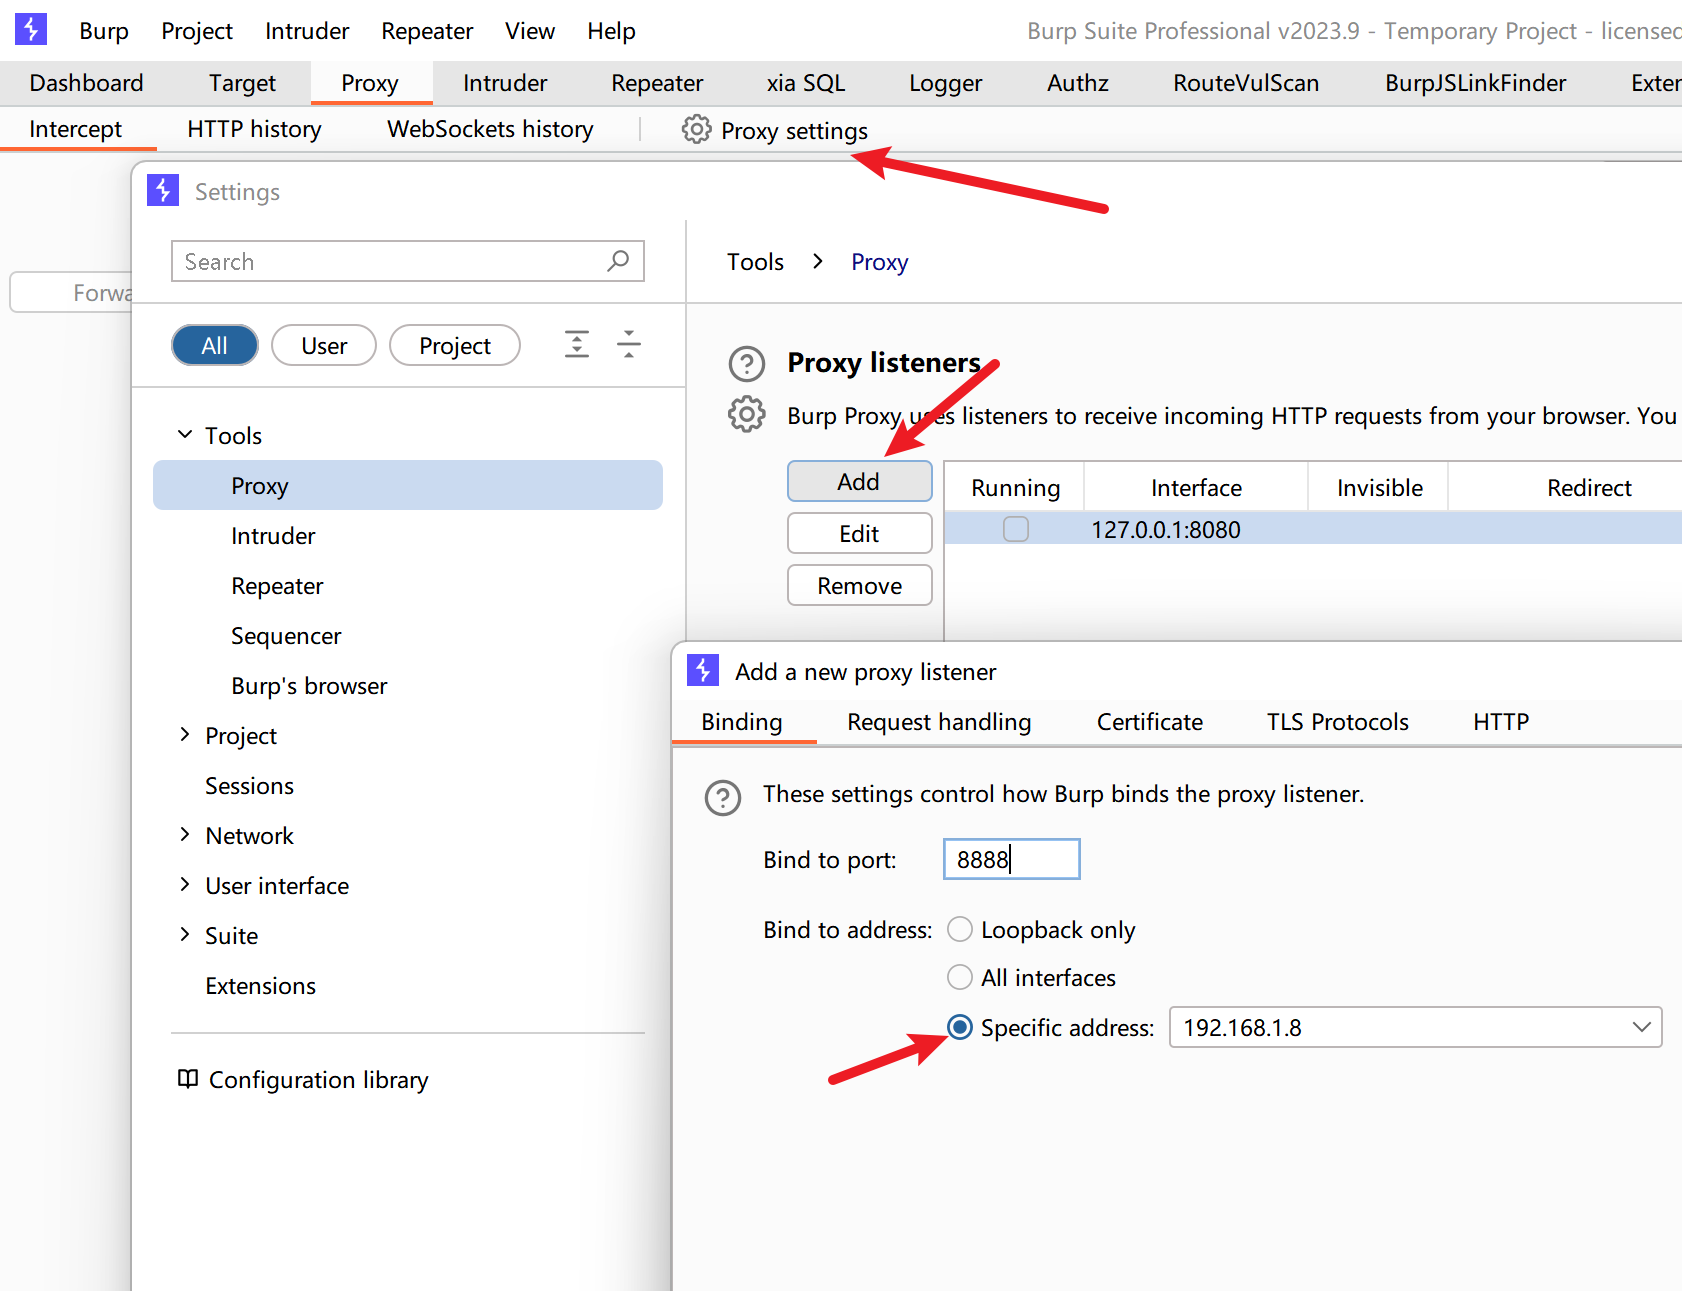The image size is (1682, 1291).
Task: Expand the Project tree section
Action: coord(185,734)
